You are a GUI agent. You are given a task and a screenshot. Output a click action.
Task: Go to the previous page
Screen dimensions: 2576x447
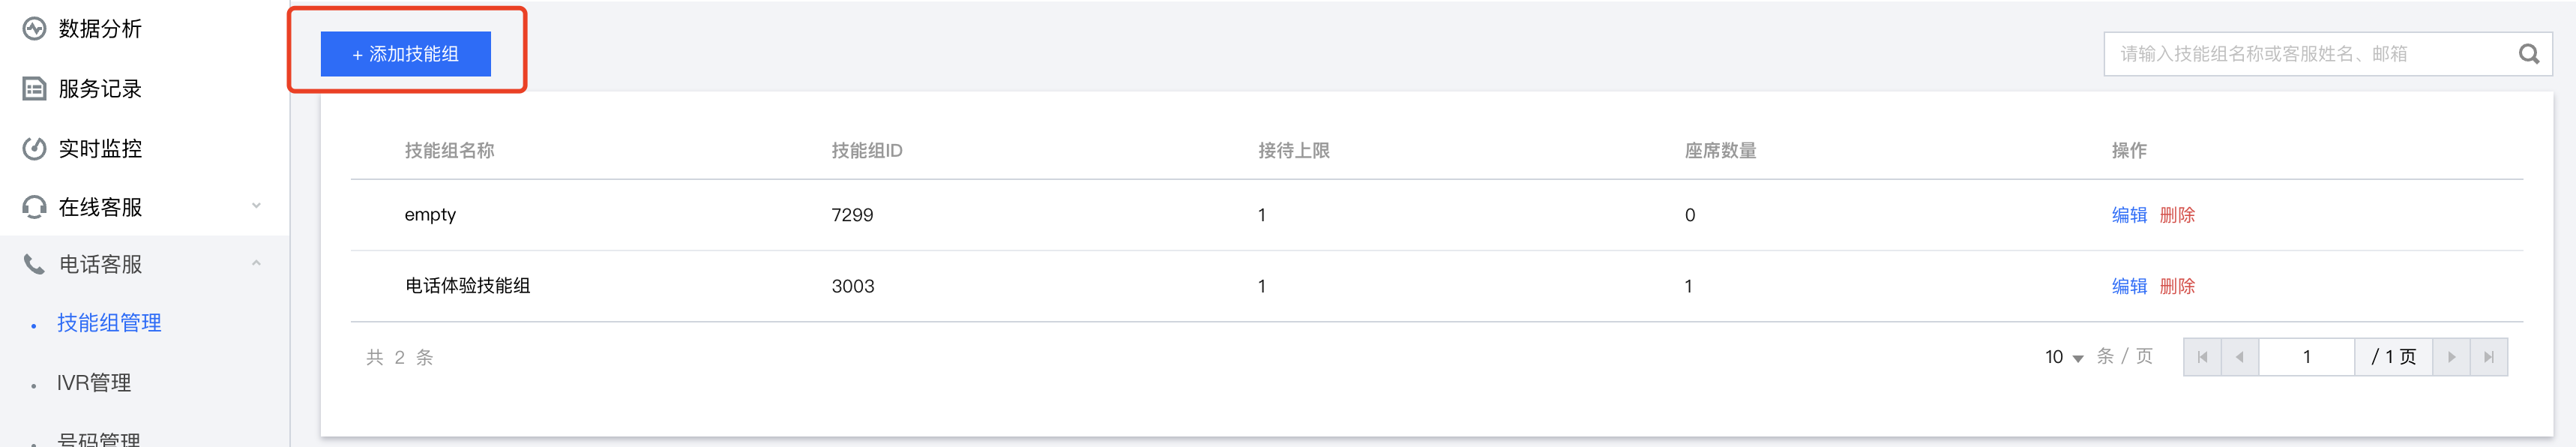click(x=2239, y=357)
